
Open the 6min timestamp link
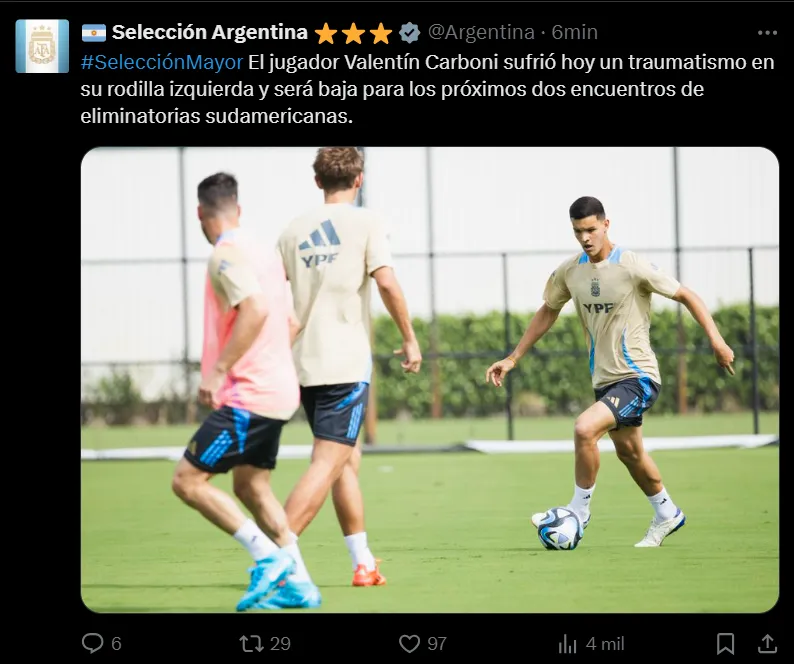coord(574,32)
